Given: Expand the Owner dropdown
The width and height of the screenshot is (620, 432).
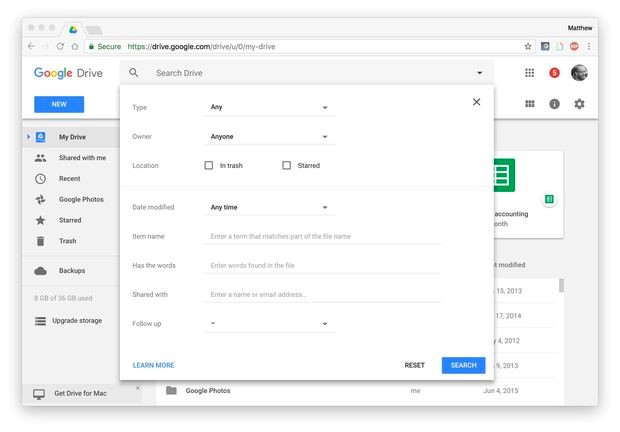Looking at the screenshot, I should tap(269, 136).
